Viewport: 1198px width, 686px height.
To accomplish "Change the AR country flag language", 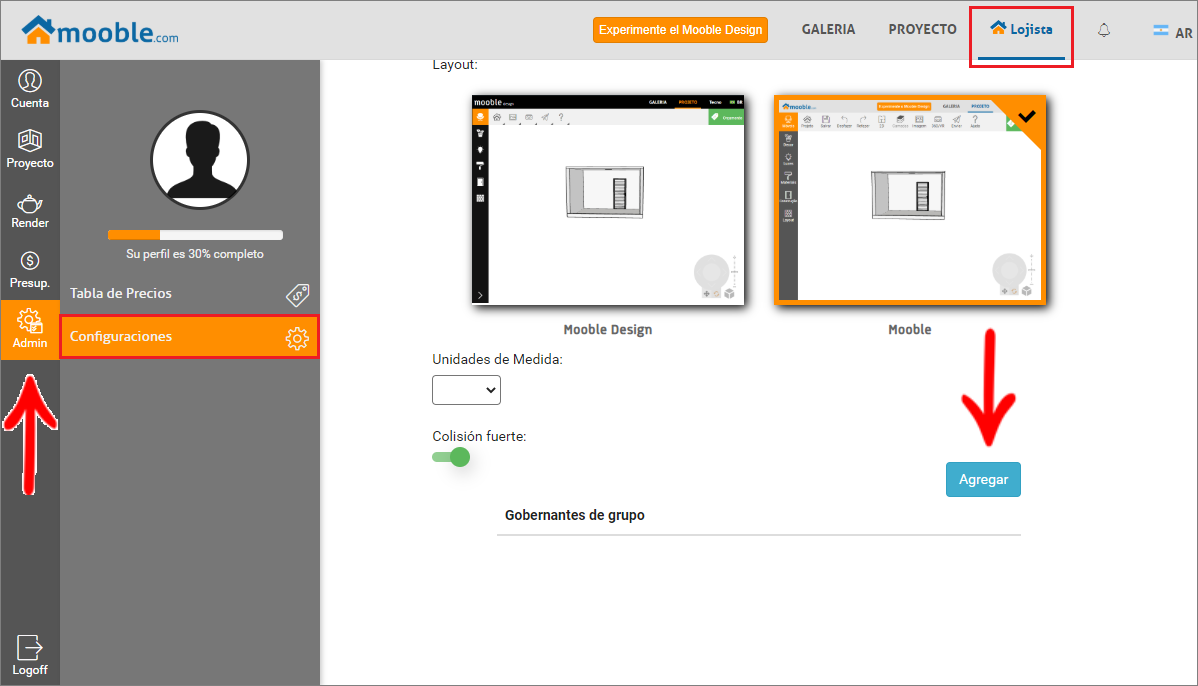I will click(x=1172, y=31).
